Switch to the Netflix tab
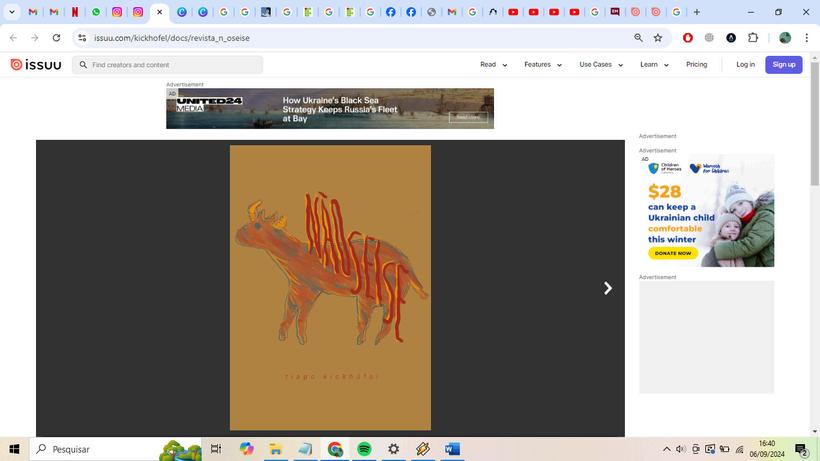 point(75,11)
